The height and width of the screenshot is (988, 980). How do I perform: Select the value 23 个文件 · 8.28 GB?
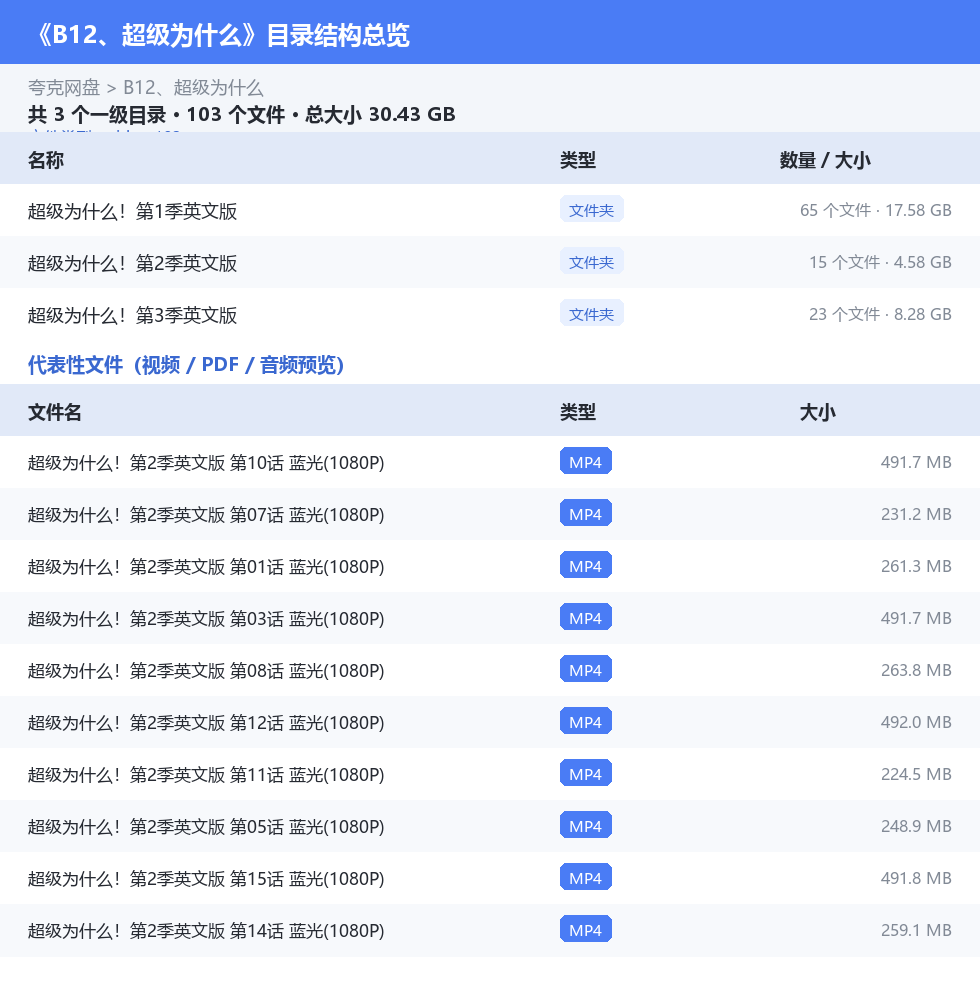coord(880,314)
